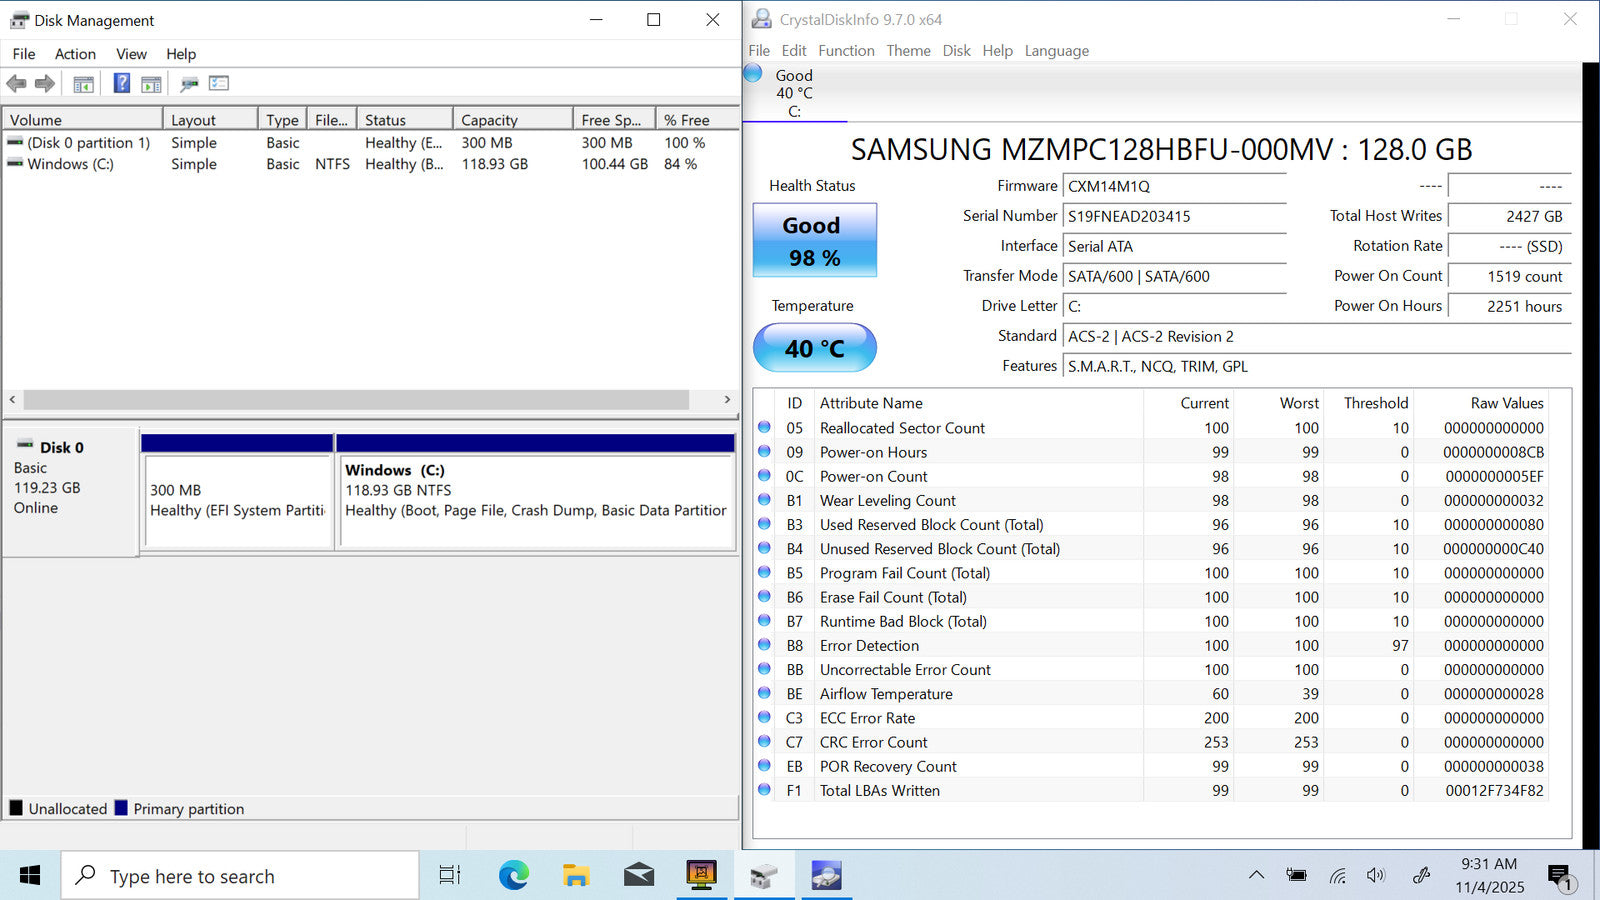This screenshot has width=1600, height=900.
Task: Toggle the Show/Hide Action Pane toolbar icon
Action: click(151, 84)
